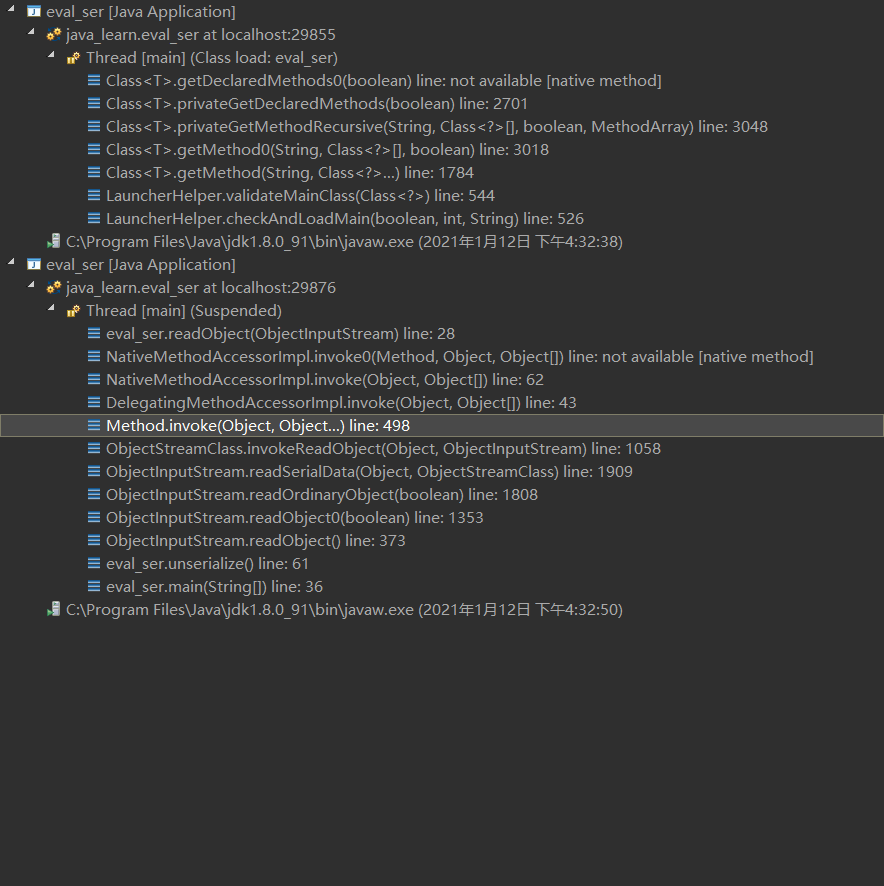Select first 'eval_ser [Java Application]' launch label

(141, 12)
